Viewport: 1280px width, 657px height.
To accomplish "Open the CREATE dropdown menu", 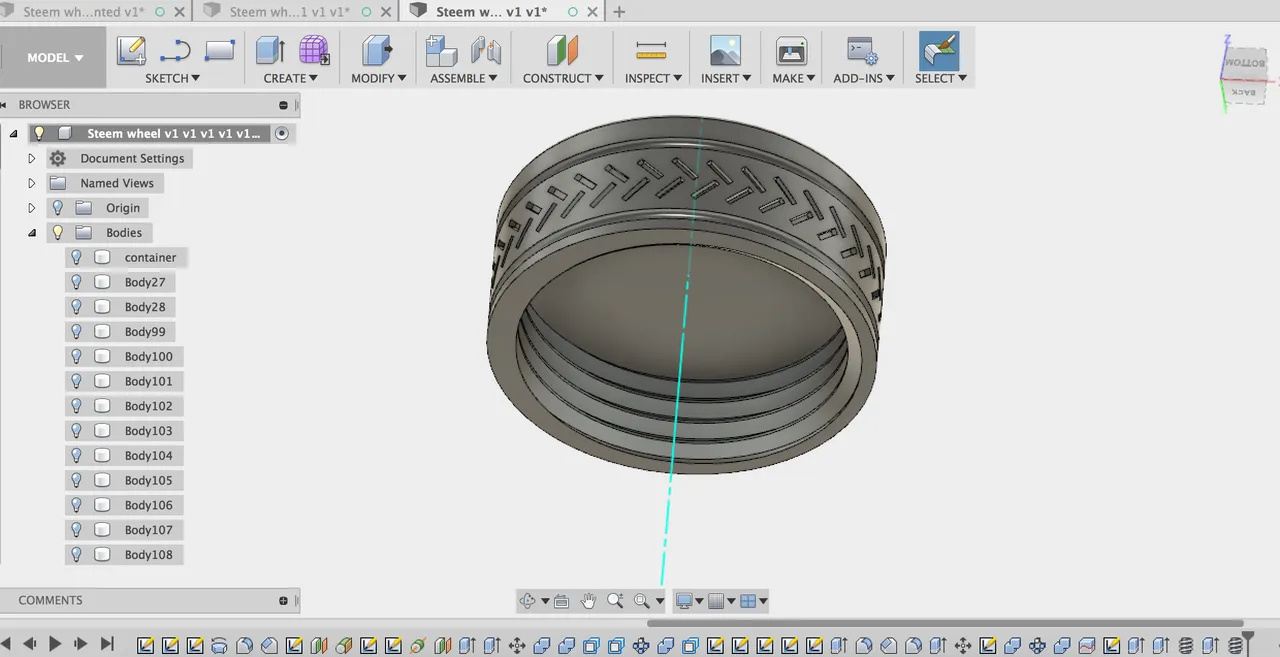I will 290,78.
